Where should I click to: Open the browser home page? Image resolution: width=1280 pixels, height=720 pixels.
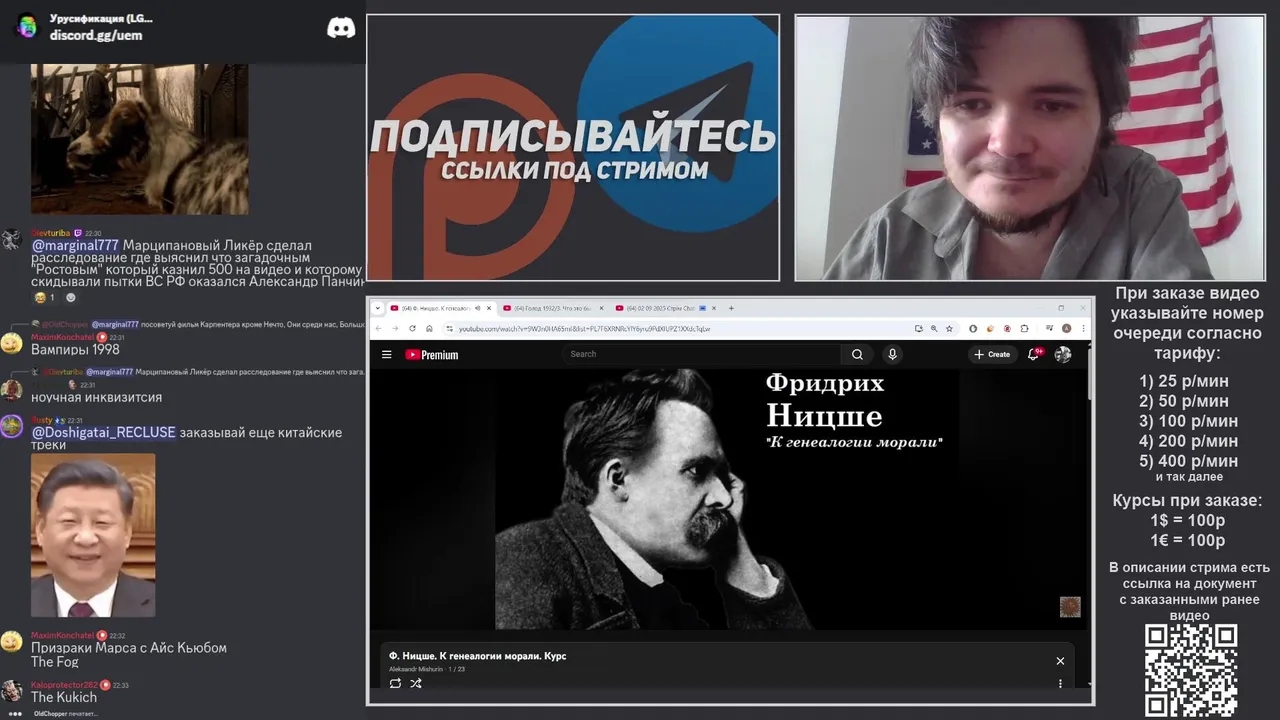coord(428,328)
